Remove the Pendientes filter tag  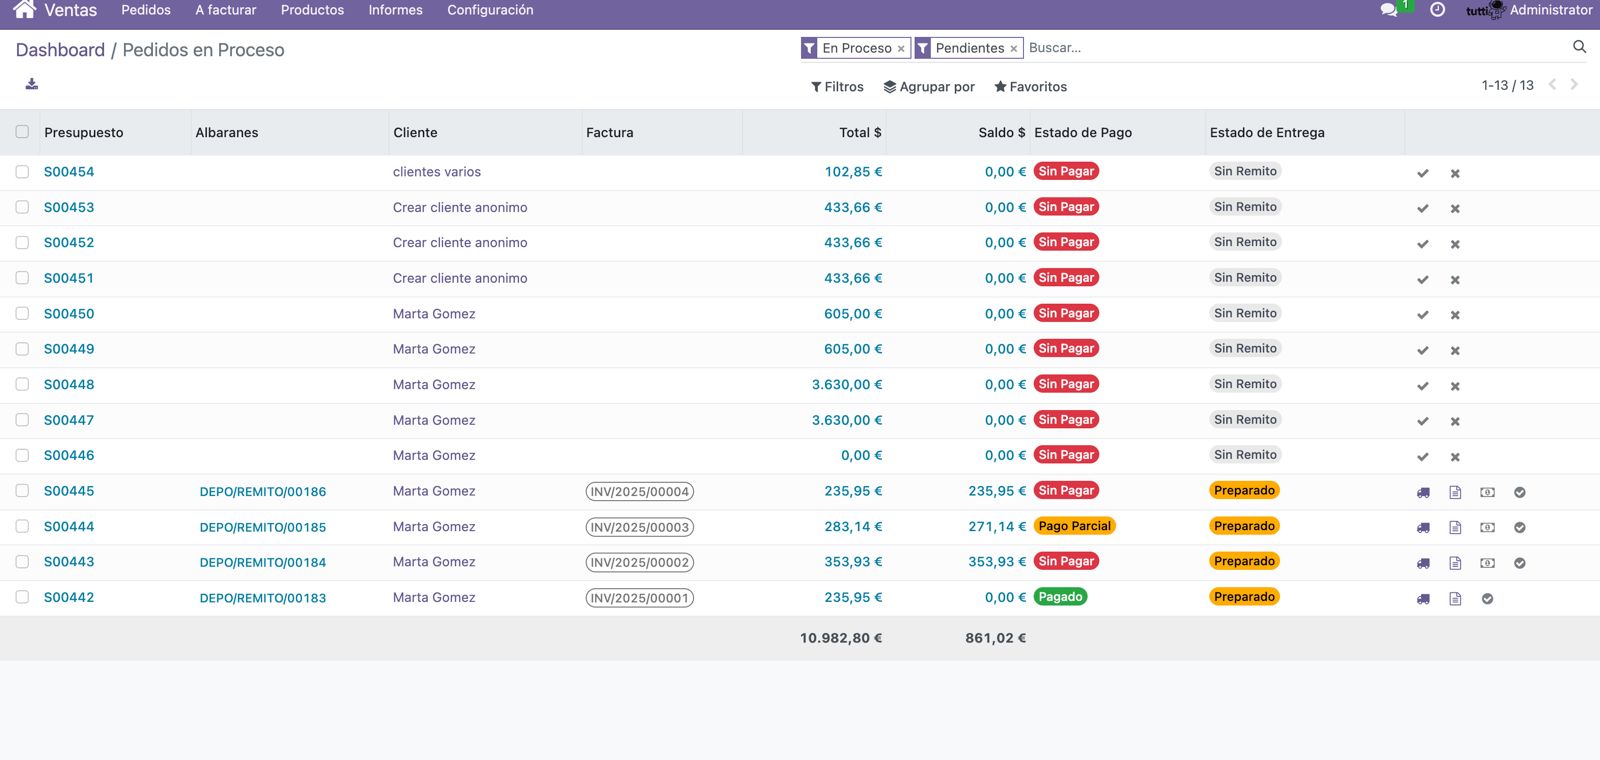(x=1013, y=49)
